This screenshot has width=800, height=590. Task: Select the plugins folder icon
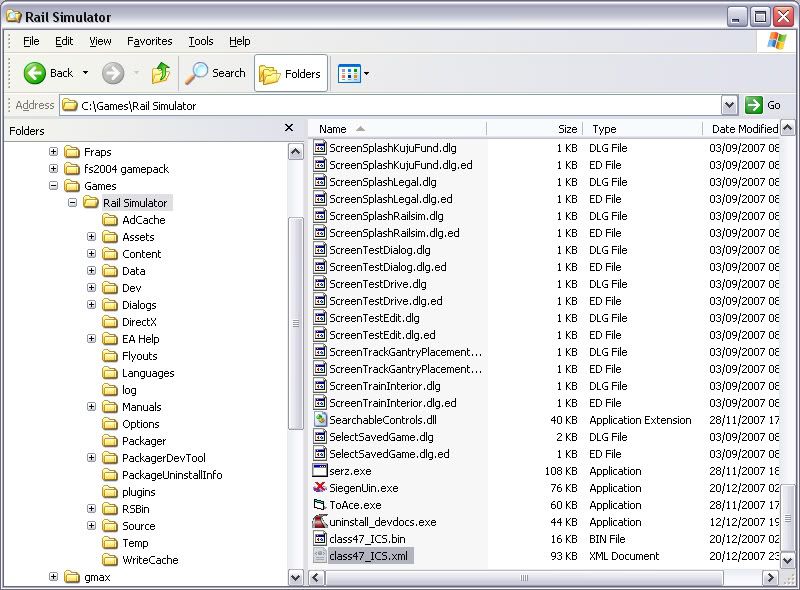coord(110,492)
